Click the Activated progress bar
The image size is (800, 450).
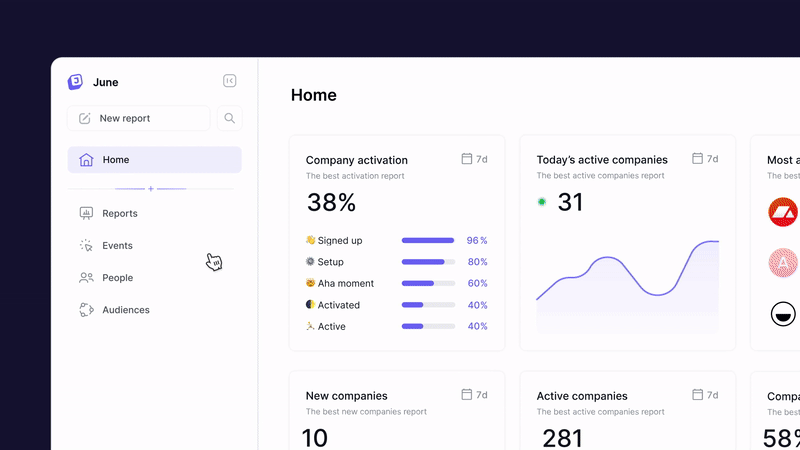point(428,305)
